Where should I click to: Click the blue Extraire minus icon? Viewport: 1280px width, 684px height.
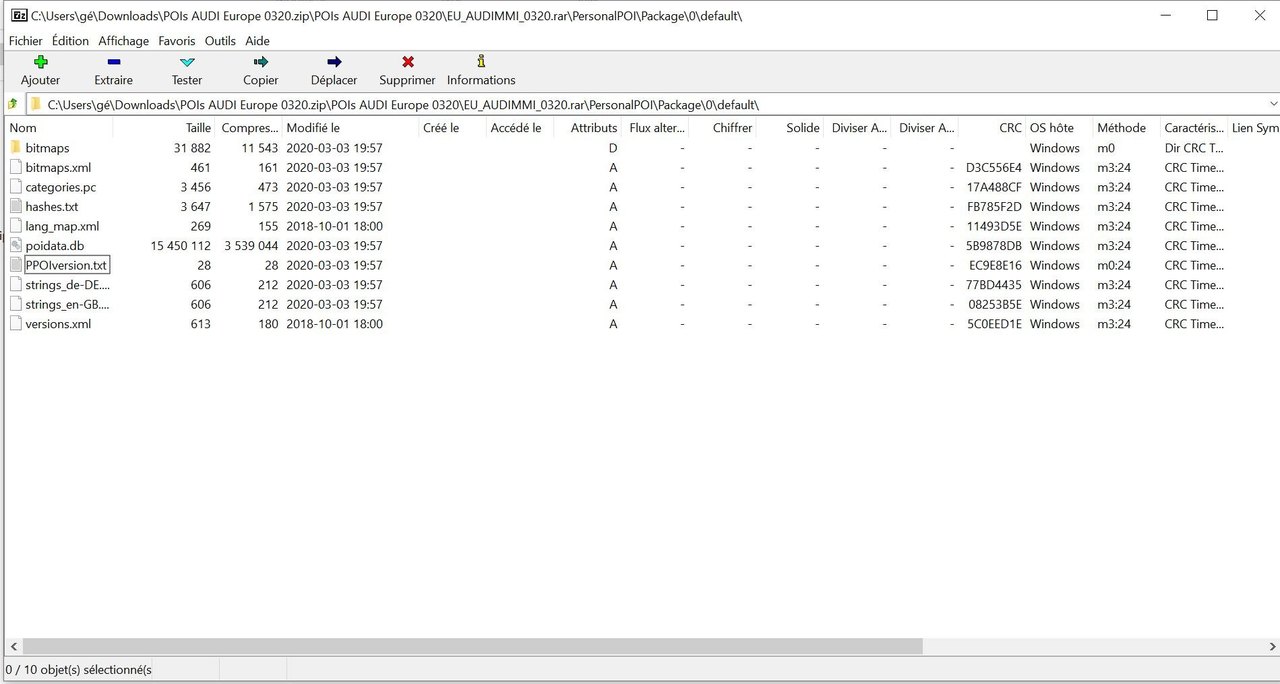113,62
